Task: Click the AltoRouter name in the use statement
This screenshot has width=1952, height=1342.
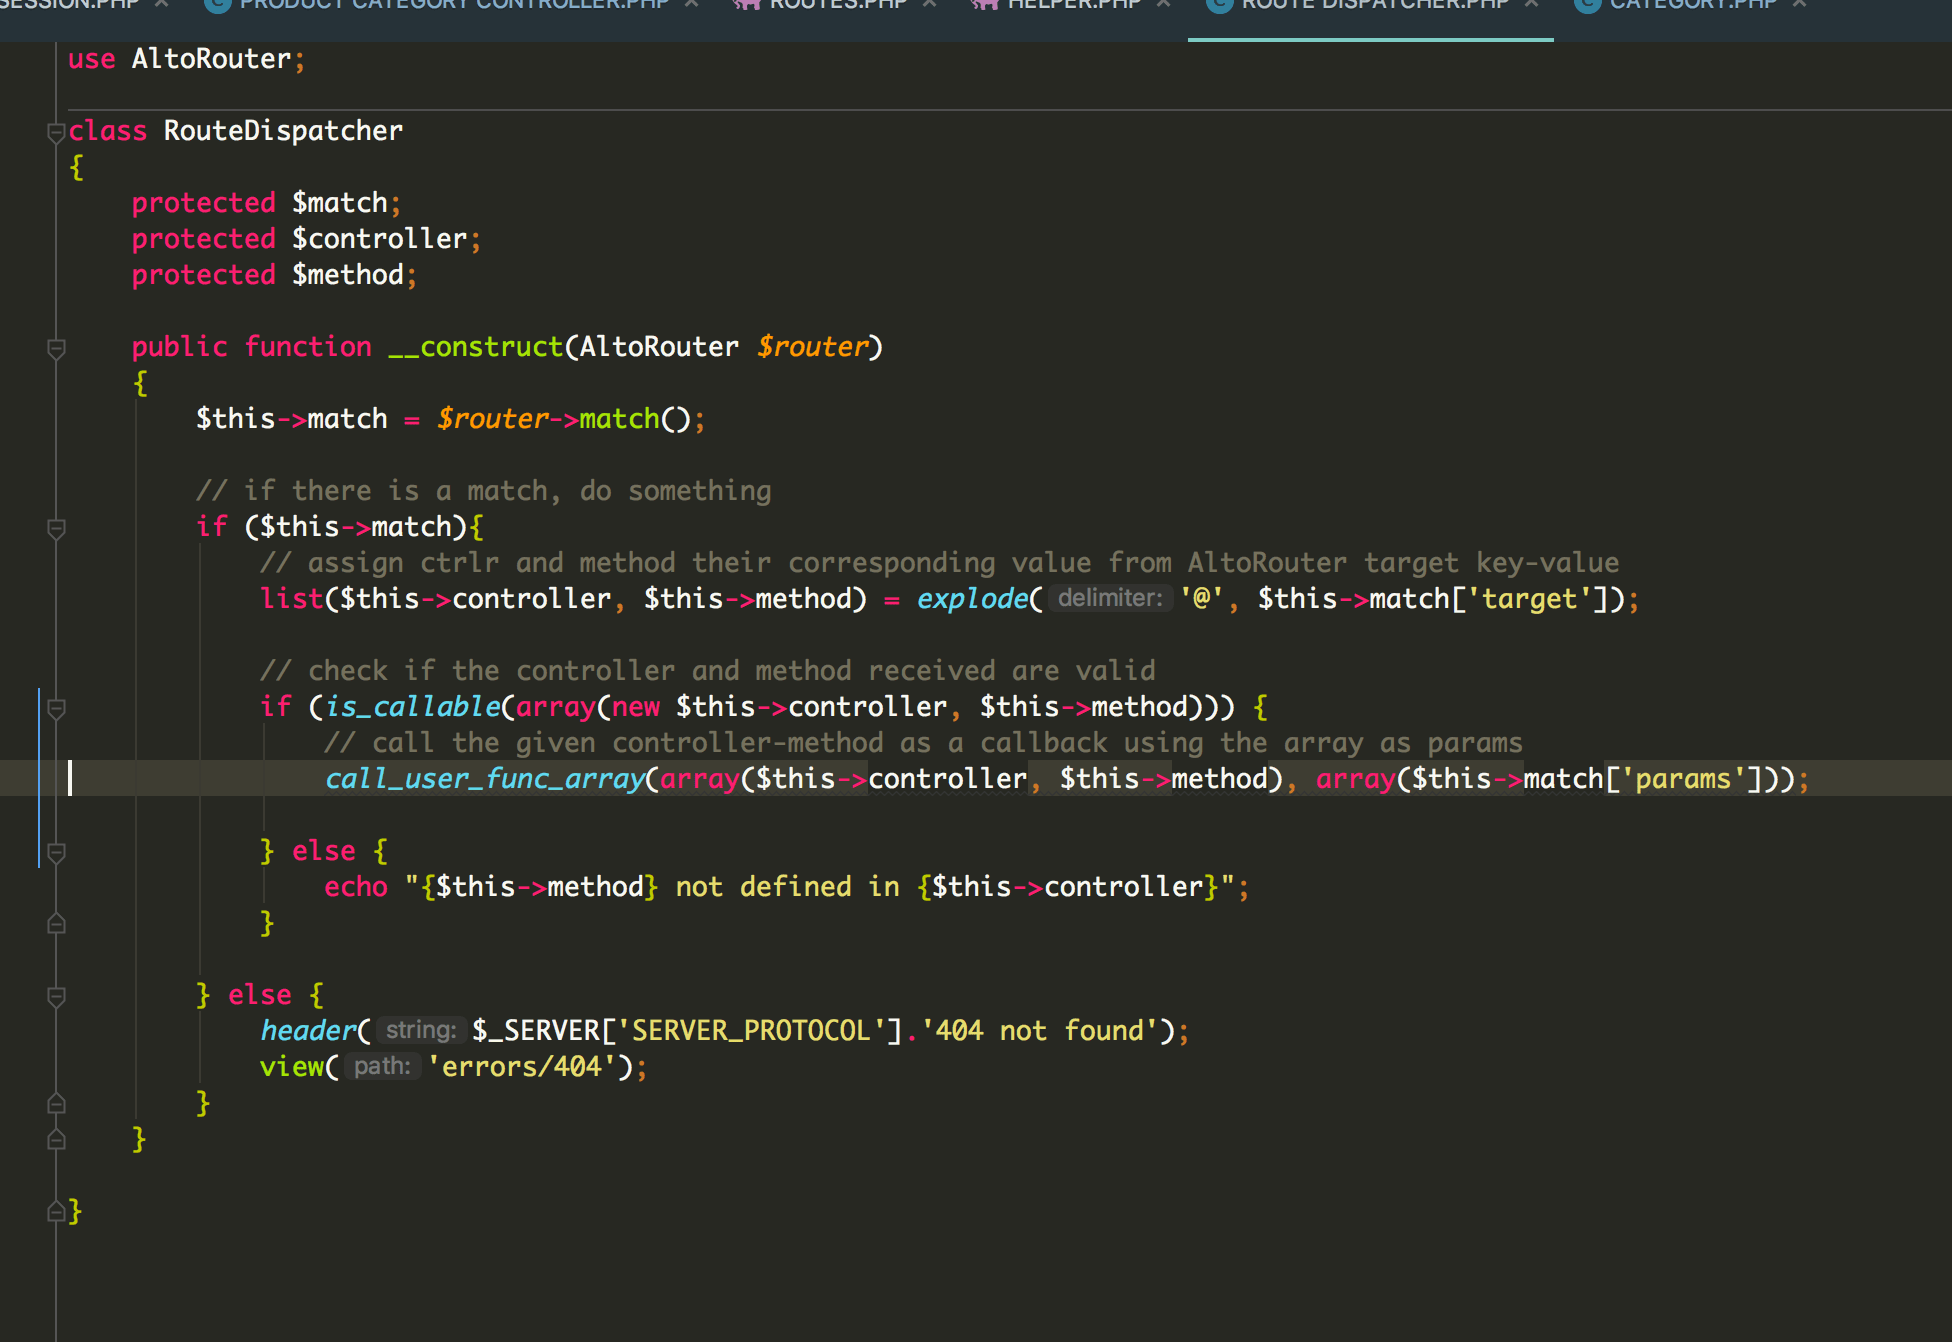Action: pyautogui.click(x=211, y=59)
